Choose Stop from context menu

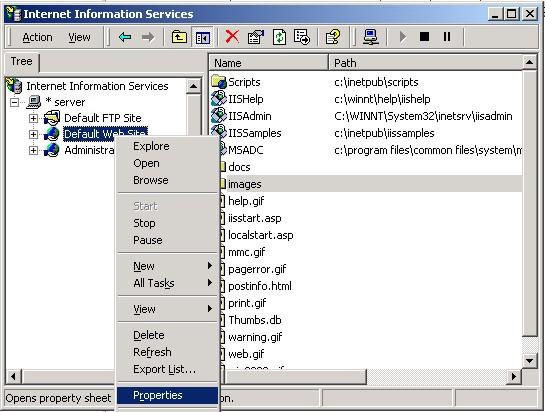point(168,223)
